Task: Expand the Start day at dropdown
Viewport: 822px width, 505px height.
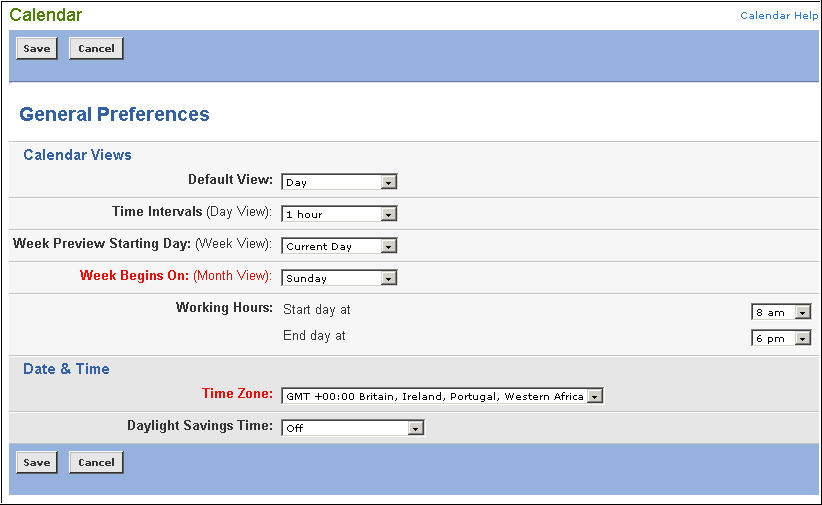Action: [x=781, y=312]
